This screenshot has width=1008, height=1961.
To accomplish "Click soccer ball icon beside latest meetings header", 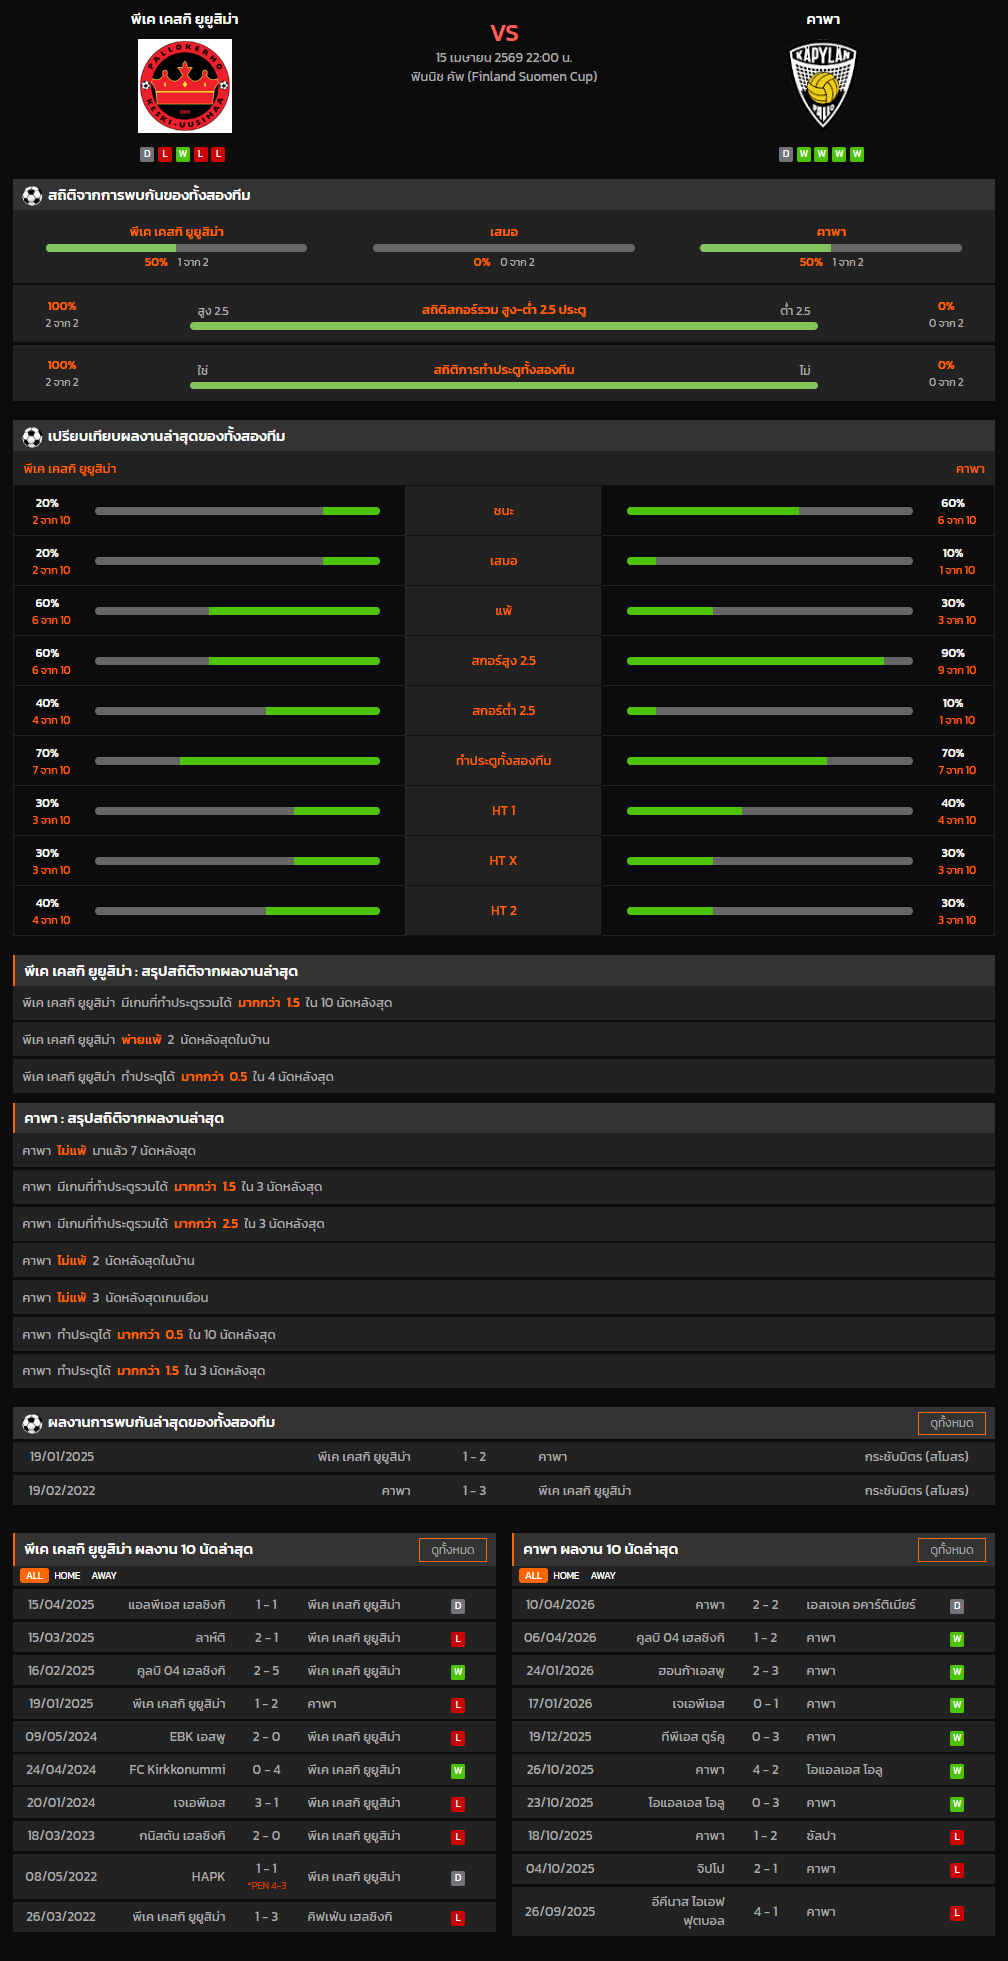I will tap(32, 1423).
